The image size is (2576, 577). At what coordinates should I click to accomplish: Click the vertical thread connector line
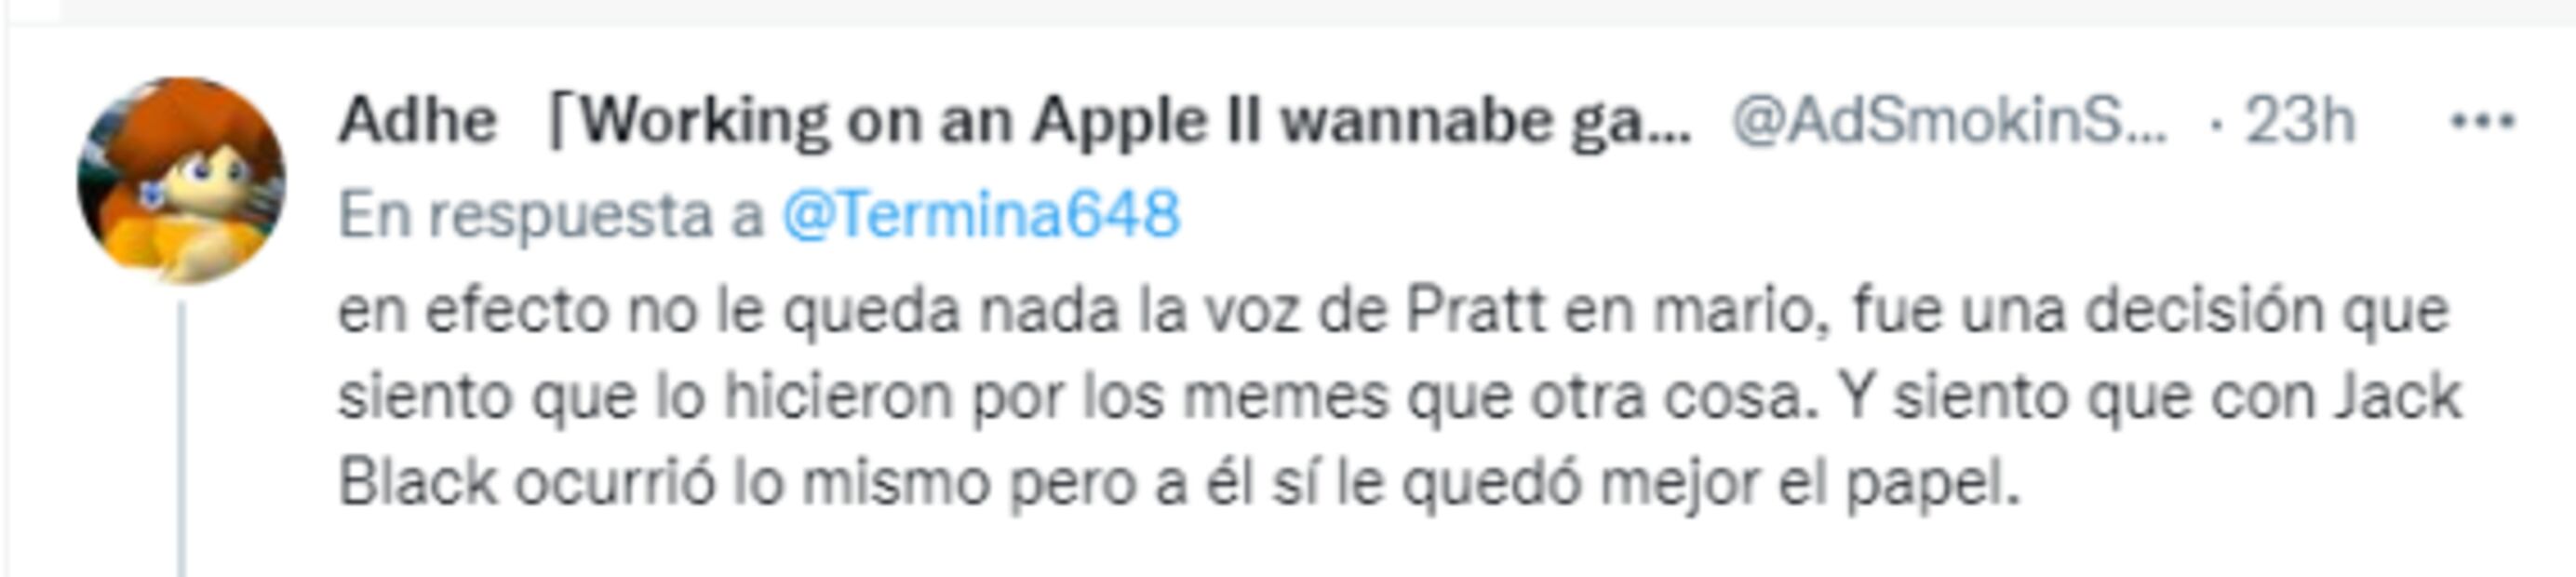coord(182,440)
